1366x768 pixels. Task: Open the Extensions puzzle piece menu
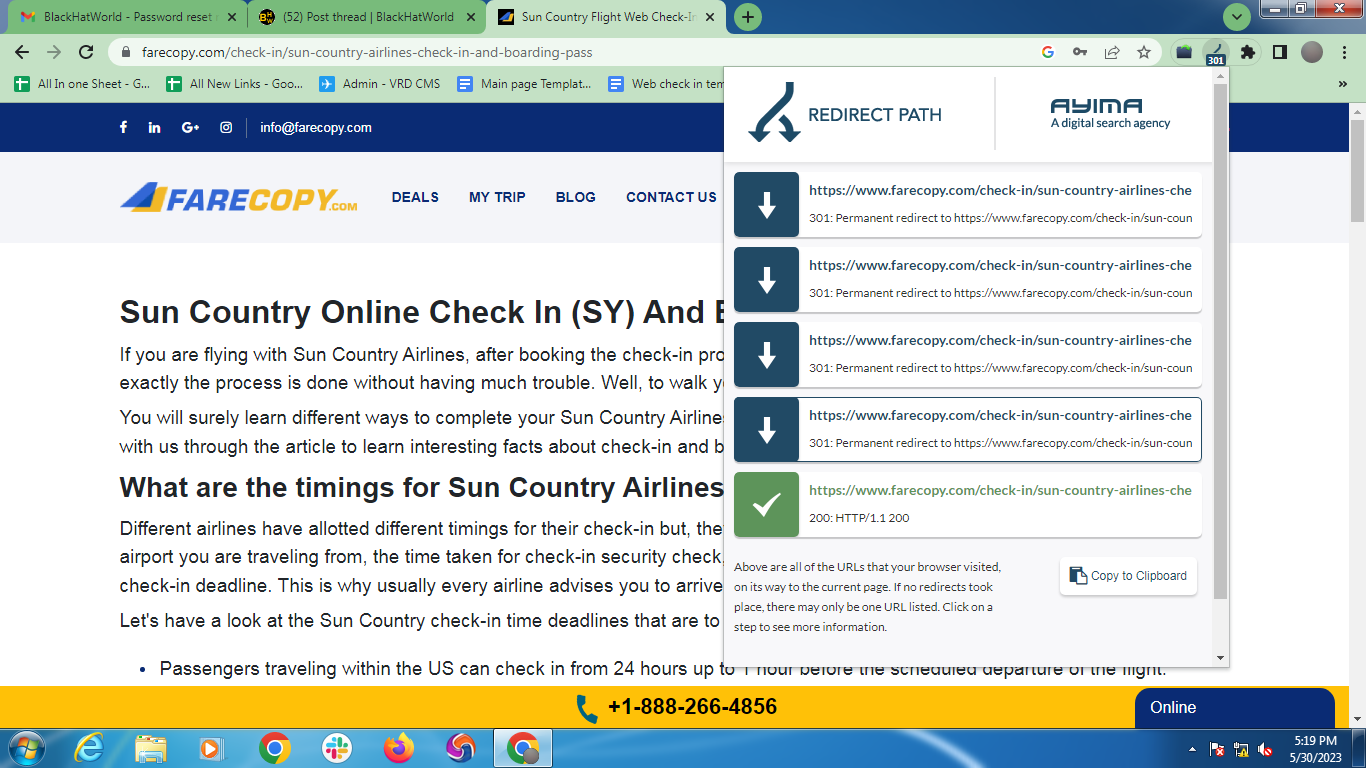pos(1247,52)
